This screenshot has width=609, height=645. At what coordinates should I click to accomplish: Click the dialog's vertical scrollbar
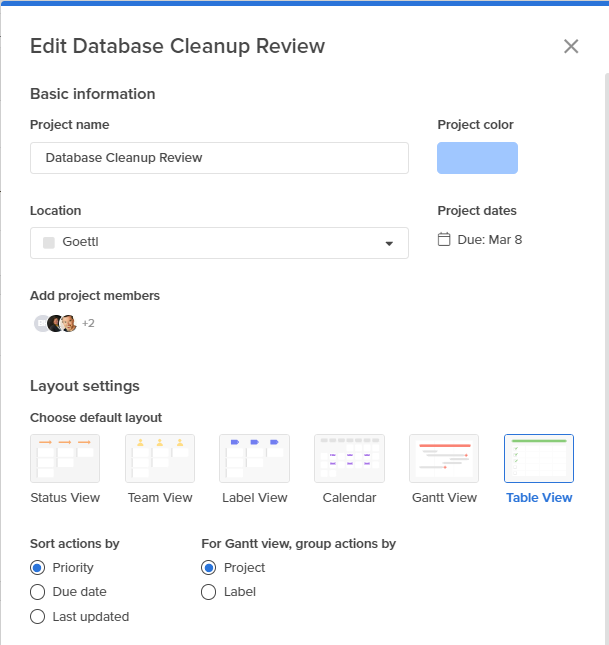click(x=607, y=358)
